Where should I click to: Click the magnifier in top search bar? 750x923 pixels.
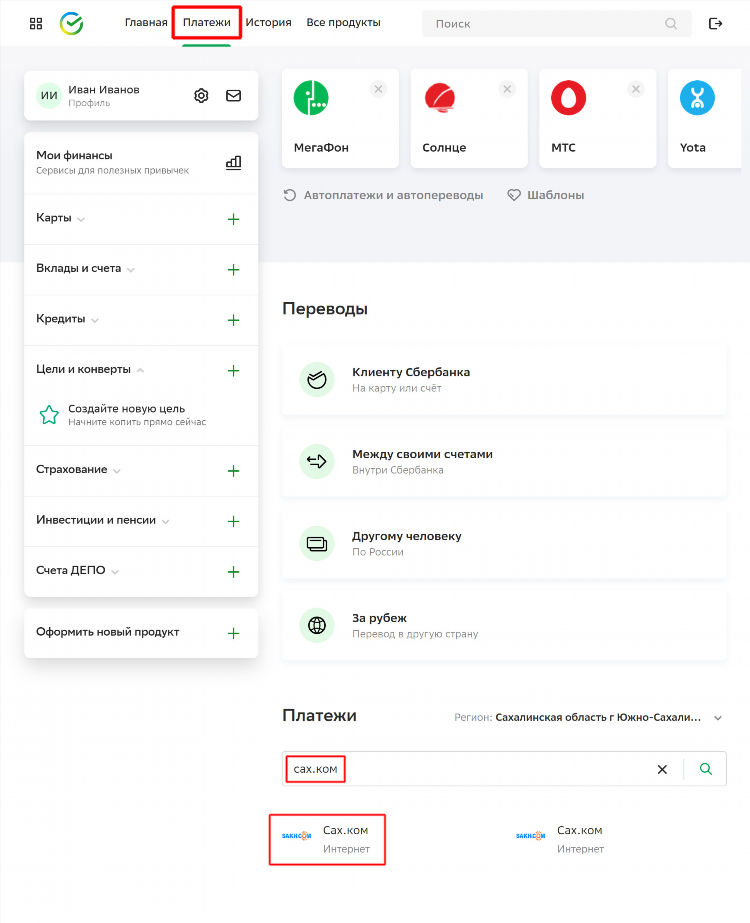point(671,24)
